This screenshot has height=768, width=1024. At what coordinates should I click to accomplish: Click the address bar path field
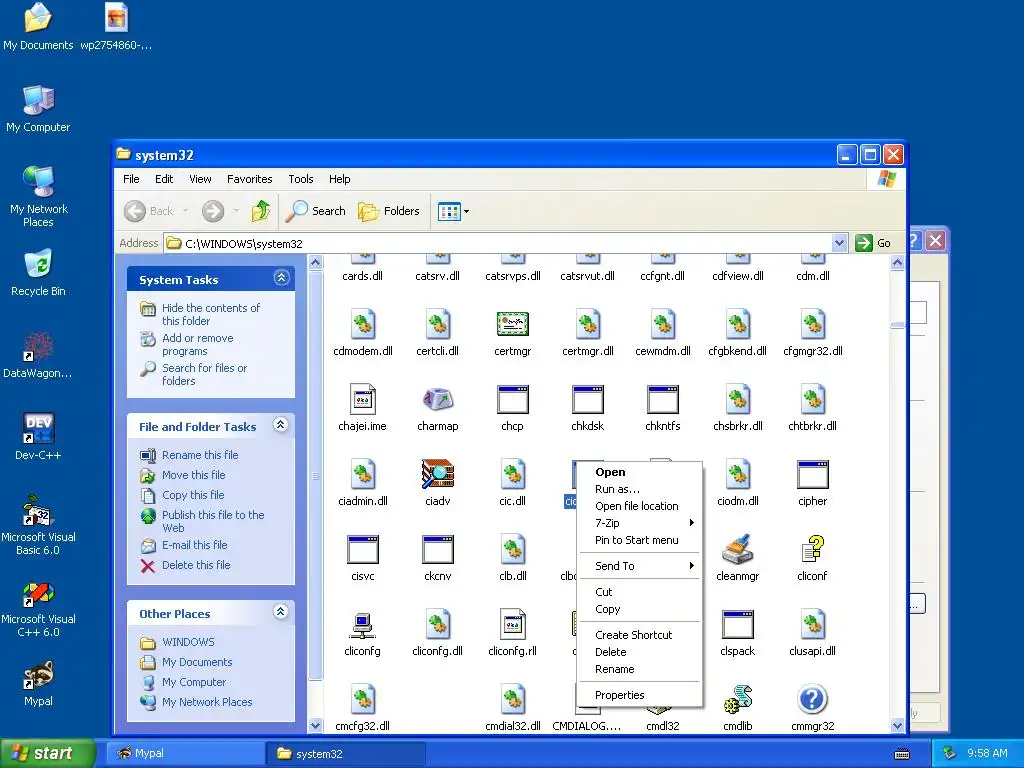[x=498, y=244]
